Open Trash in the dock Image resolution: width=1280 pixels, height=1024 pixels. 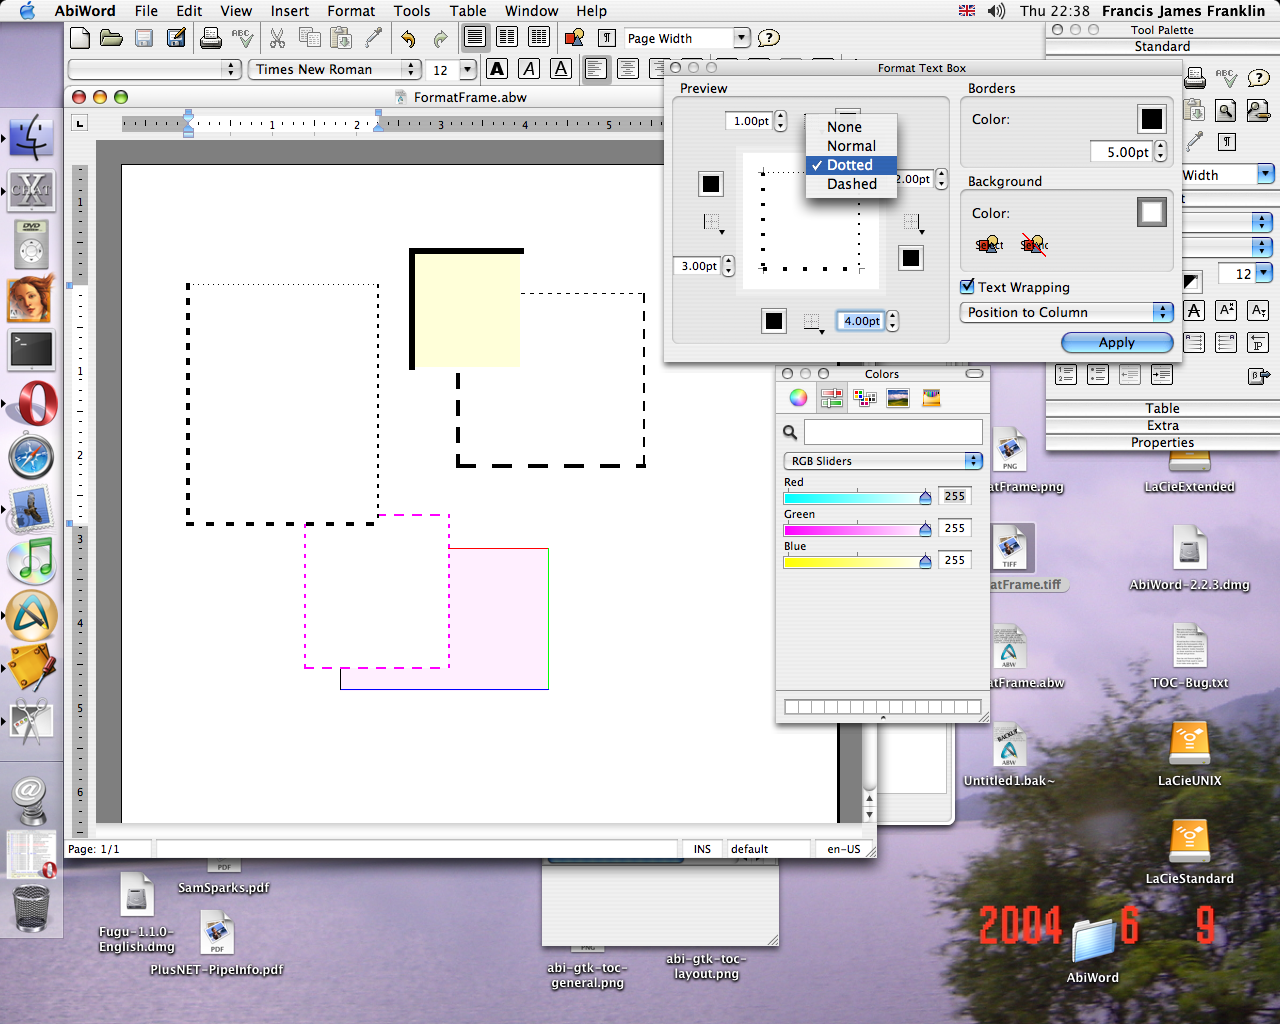click(31, 908)
